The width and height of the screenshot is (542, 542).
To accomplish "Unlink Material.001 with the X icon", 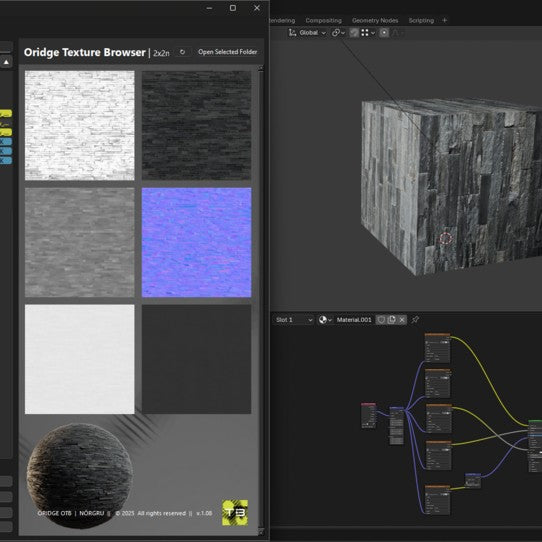I will (x=402, y=320).
